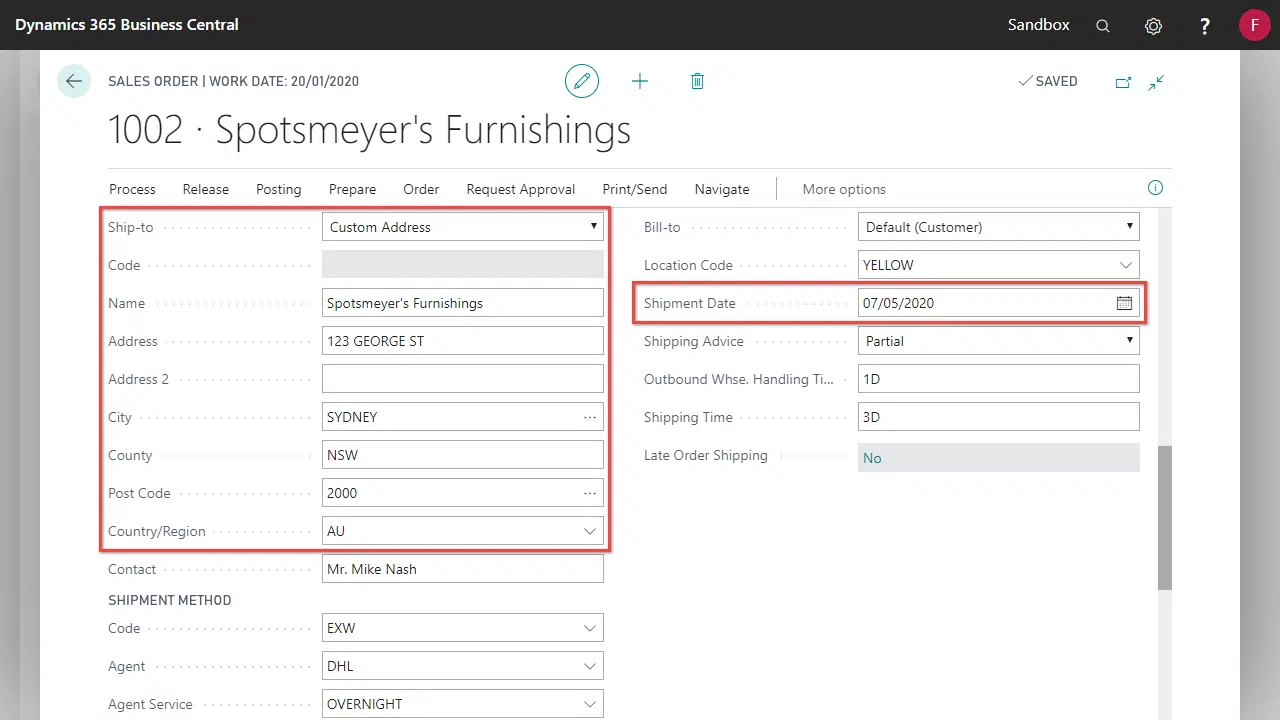The width and height of the screenshot is (1280, 720).
Task: Click the Address input field
Action: [x=462, y=341]
